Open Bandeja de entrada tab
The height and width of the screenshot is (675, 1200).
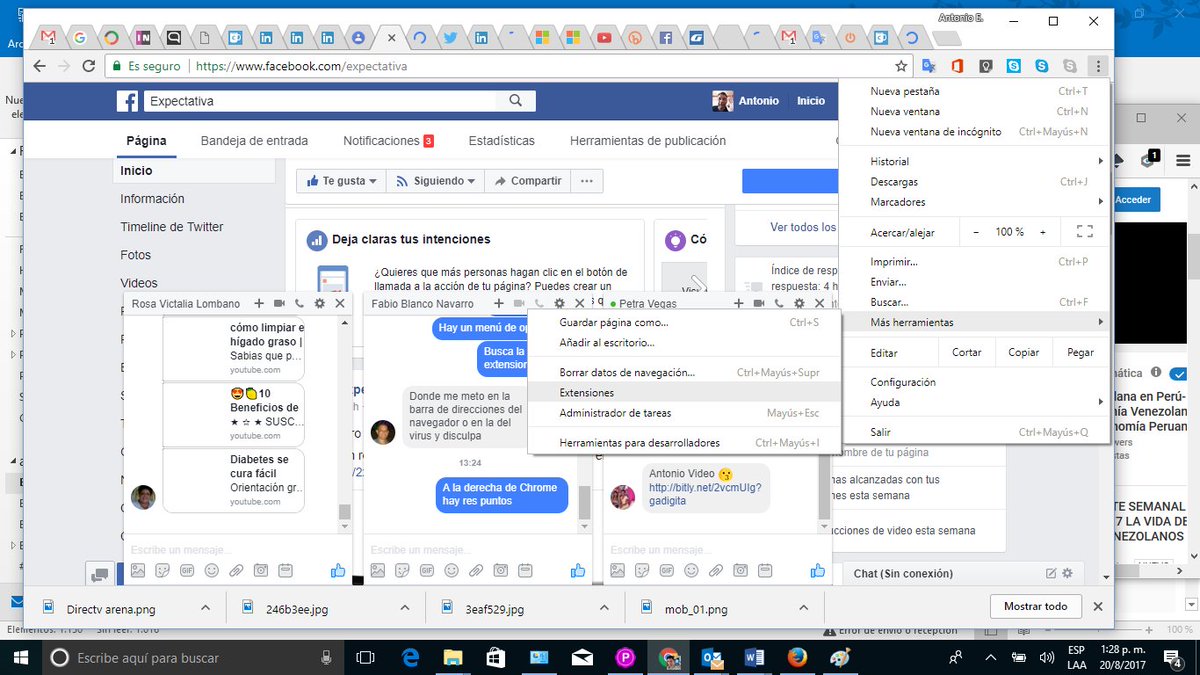coord(254,141)
